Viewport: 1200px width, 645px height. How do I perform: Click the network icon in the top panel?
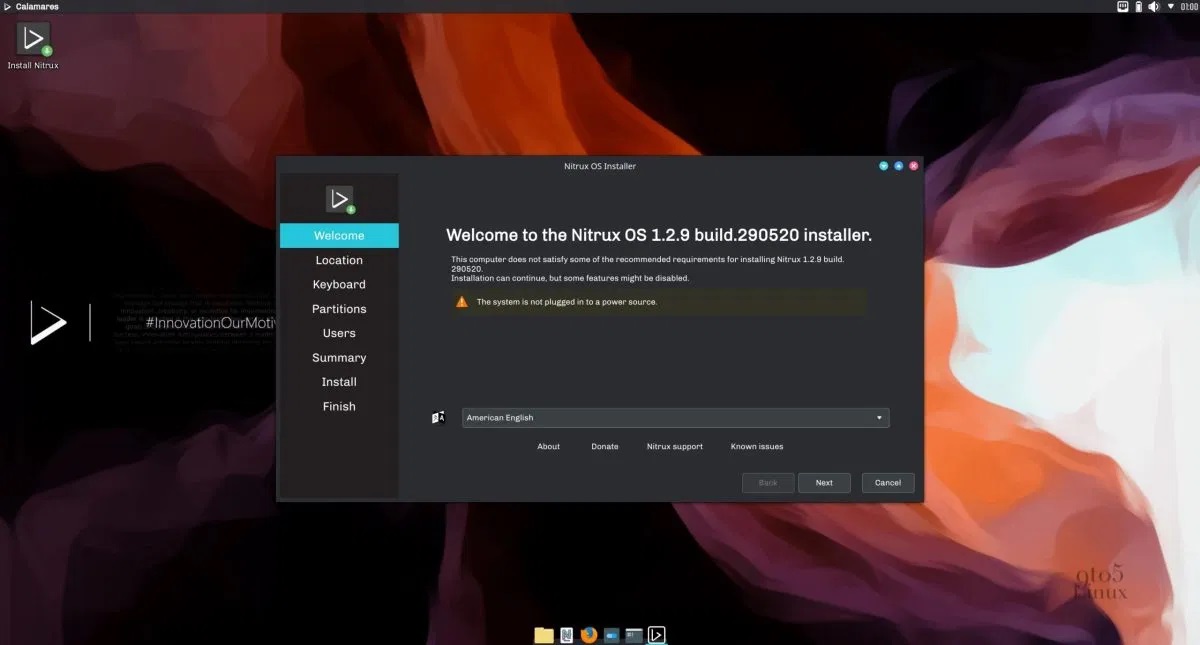click(x=1122, y=7)
